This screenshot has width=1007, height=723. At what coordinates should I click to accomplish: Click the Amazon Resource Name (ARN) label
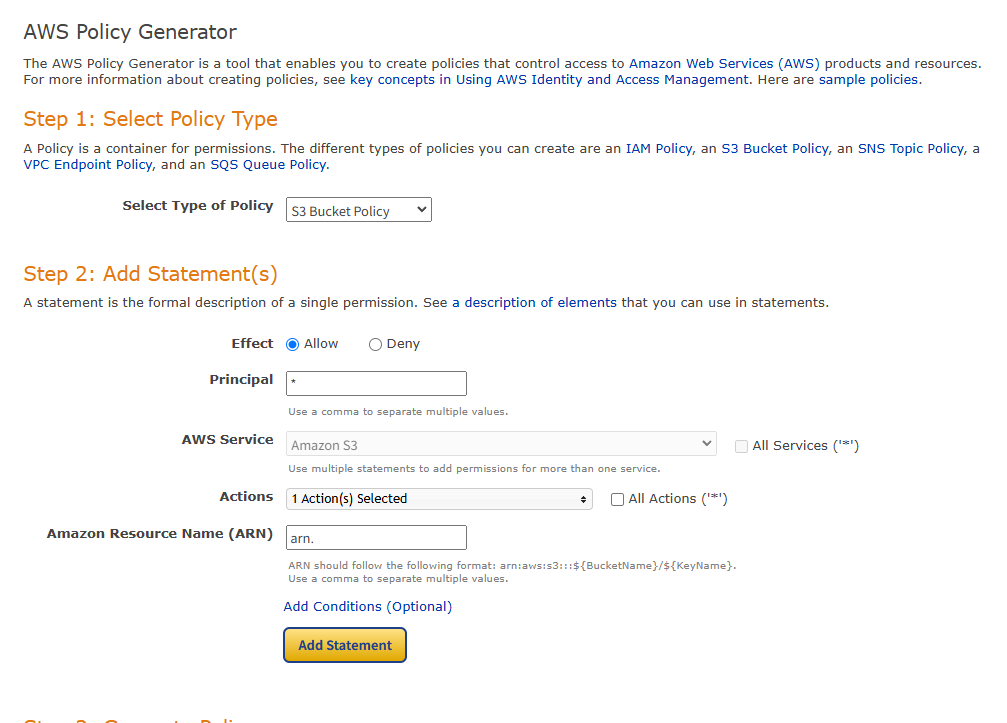tap(160, 534)
